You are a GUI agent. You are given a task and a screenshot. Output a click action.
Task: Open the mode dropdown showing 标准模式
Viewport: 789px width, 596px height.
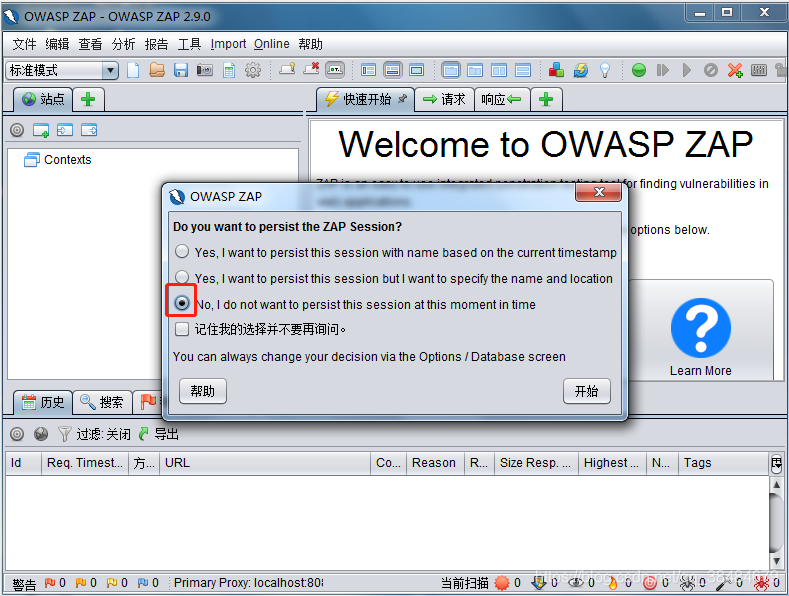coord(62,70)
